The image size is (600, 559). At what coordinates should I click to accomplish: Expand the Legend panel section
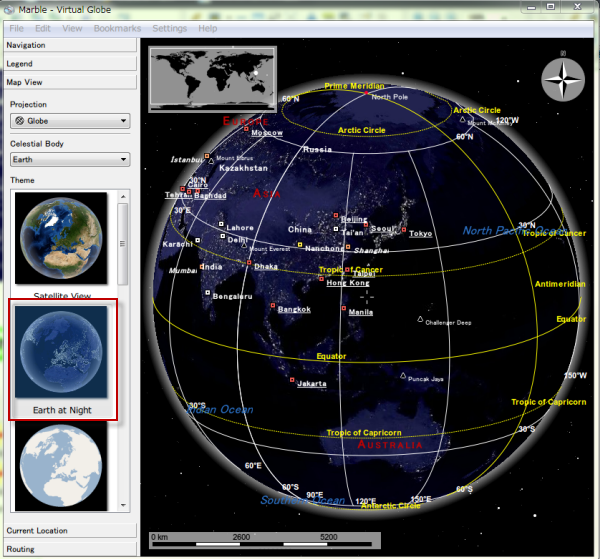(x=69, y=64)
